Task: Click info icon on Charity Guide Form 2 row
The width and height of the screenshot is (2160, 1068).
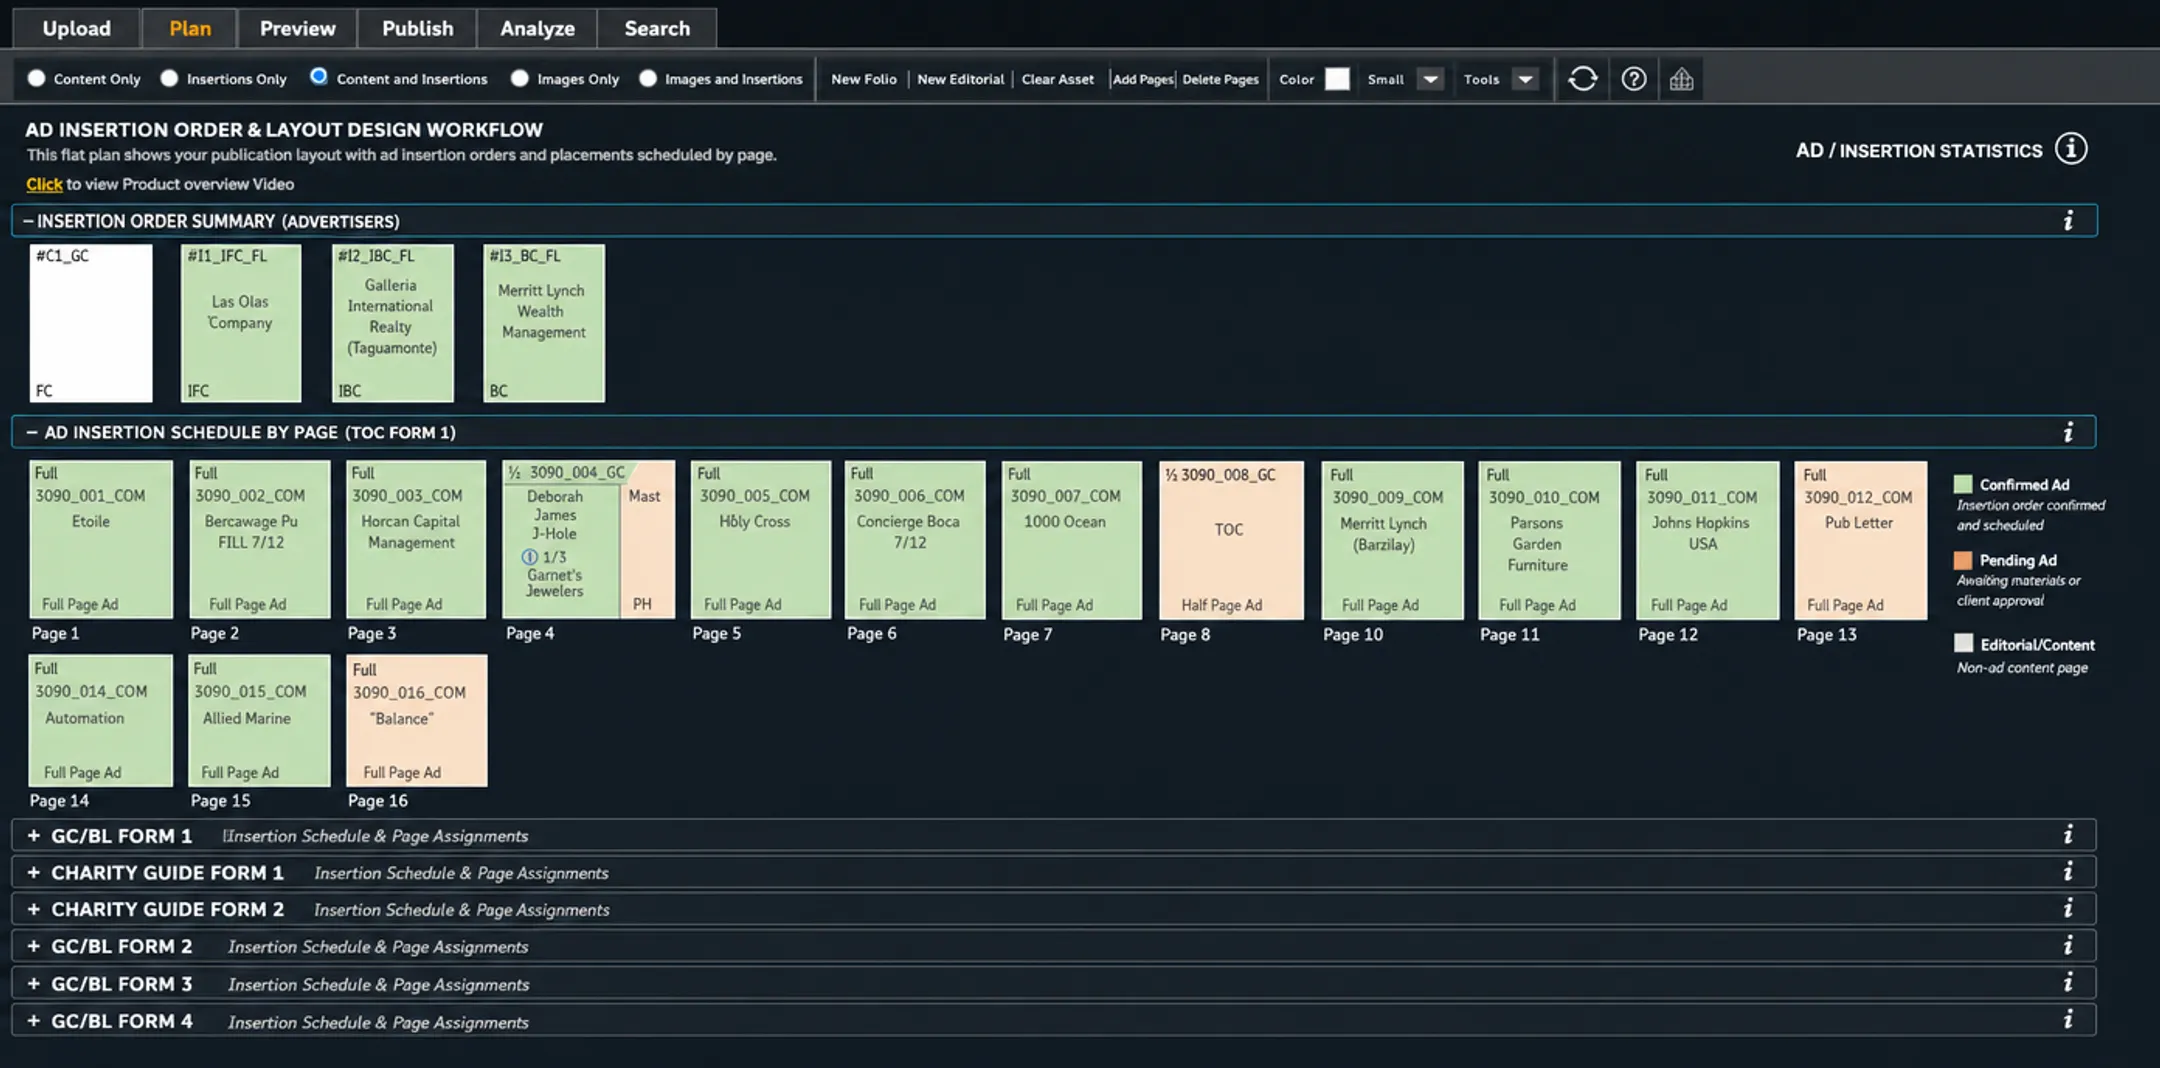Action: pos(2068,908)
